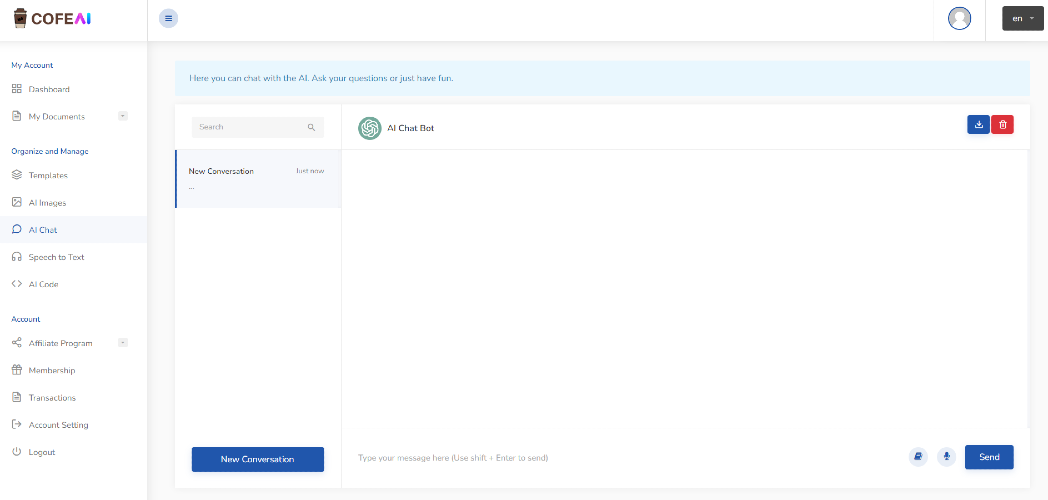Screen dimensions: 1048x500
Task: Click the AI Code brackets icon
Action: click(17, 283)
